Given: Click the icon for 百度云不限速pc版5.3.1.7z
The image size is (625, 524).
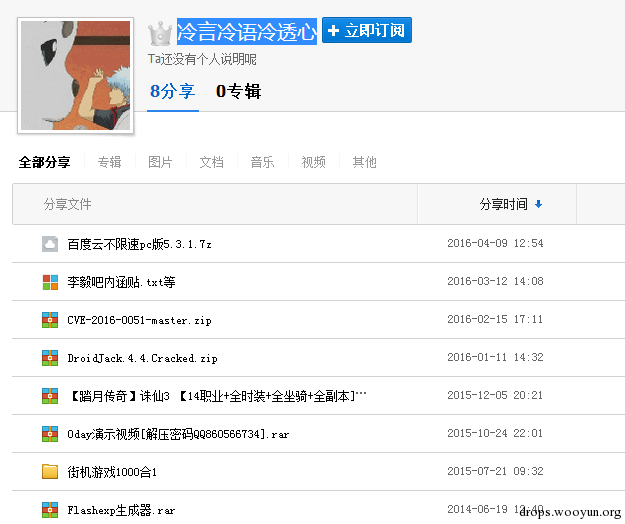Looking at the screenshot, I should [x=50, y=244].
